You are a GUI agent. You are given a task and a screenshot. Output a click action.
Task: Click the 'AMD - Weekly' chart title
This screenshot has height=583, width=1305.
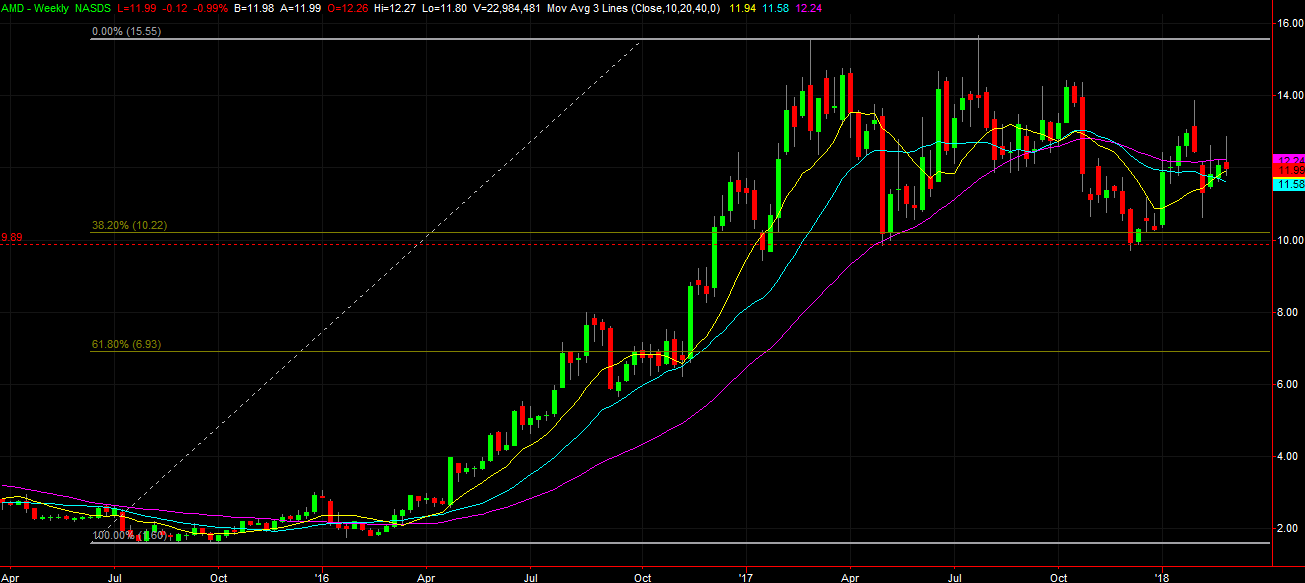[x=37, y=8]
